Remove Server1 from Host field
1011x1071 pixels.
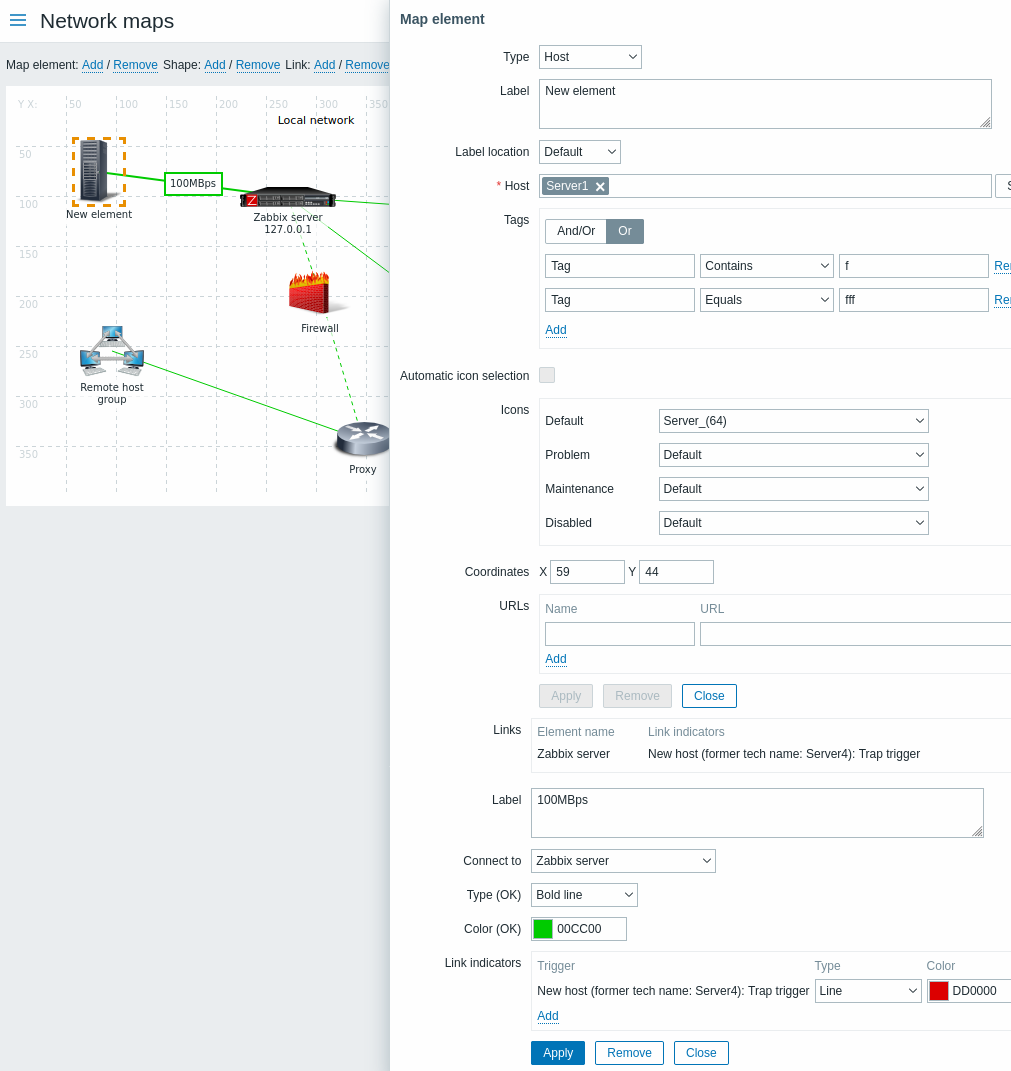point(600,186)
